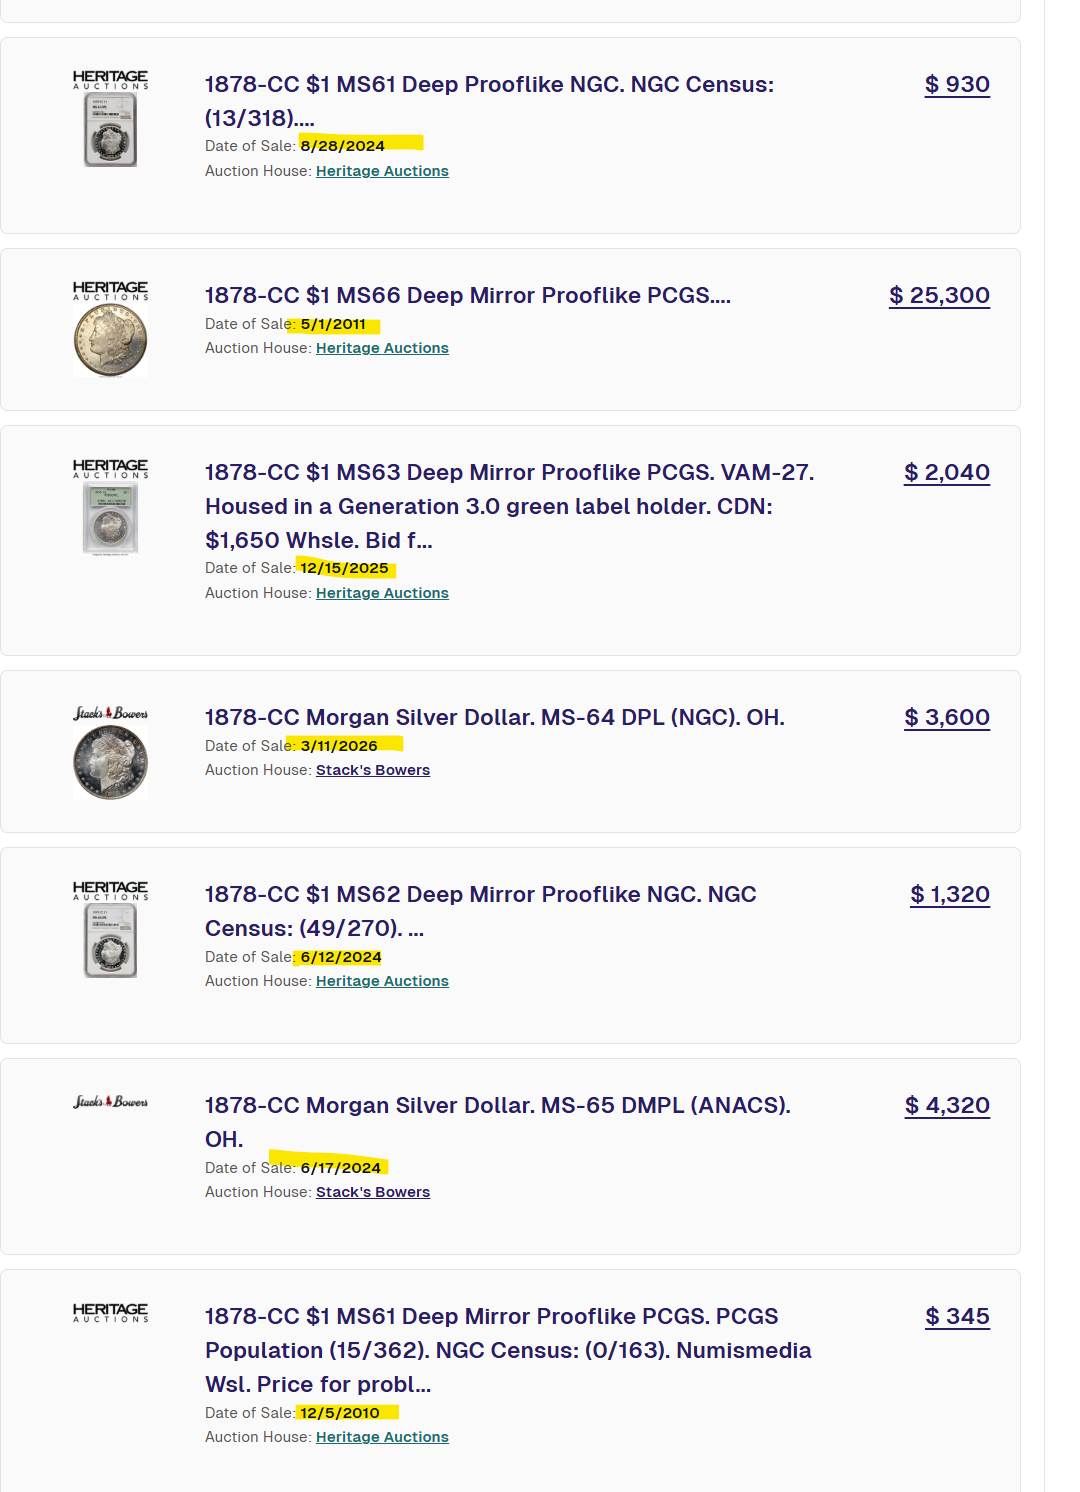
Task: Click the Heritage logo in the first listing
Action: click(x=110, y=80)
